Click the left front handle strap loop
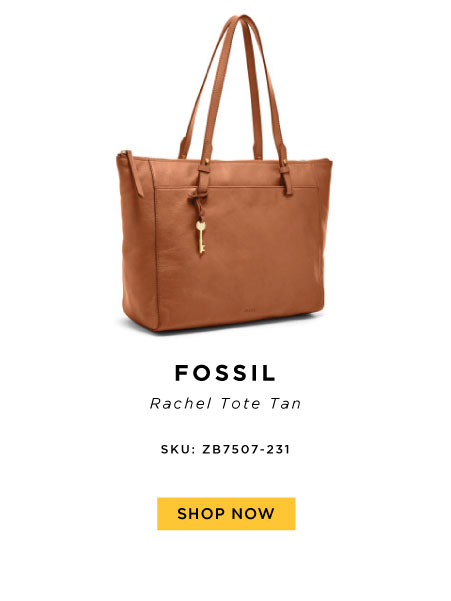 pyautogui.click(x=204, y=179)
